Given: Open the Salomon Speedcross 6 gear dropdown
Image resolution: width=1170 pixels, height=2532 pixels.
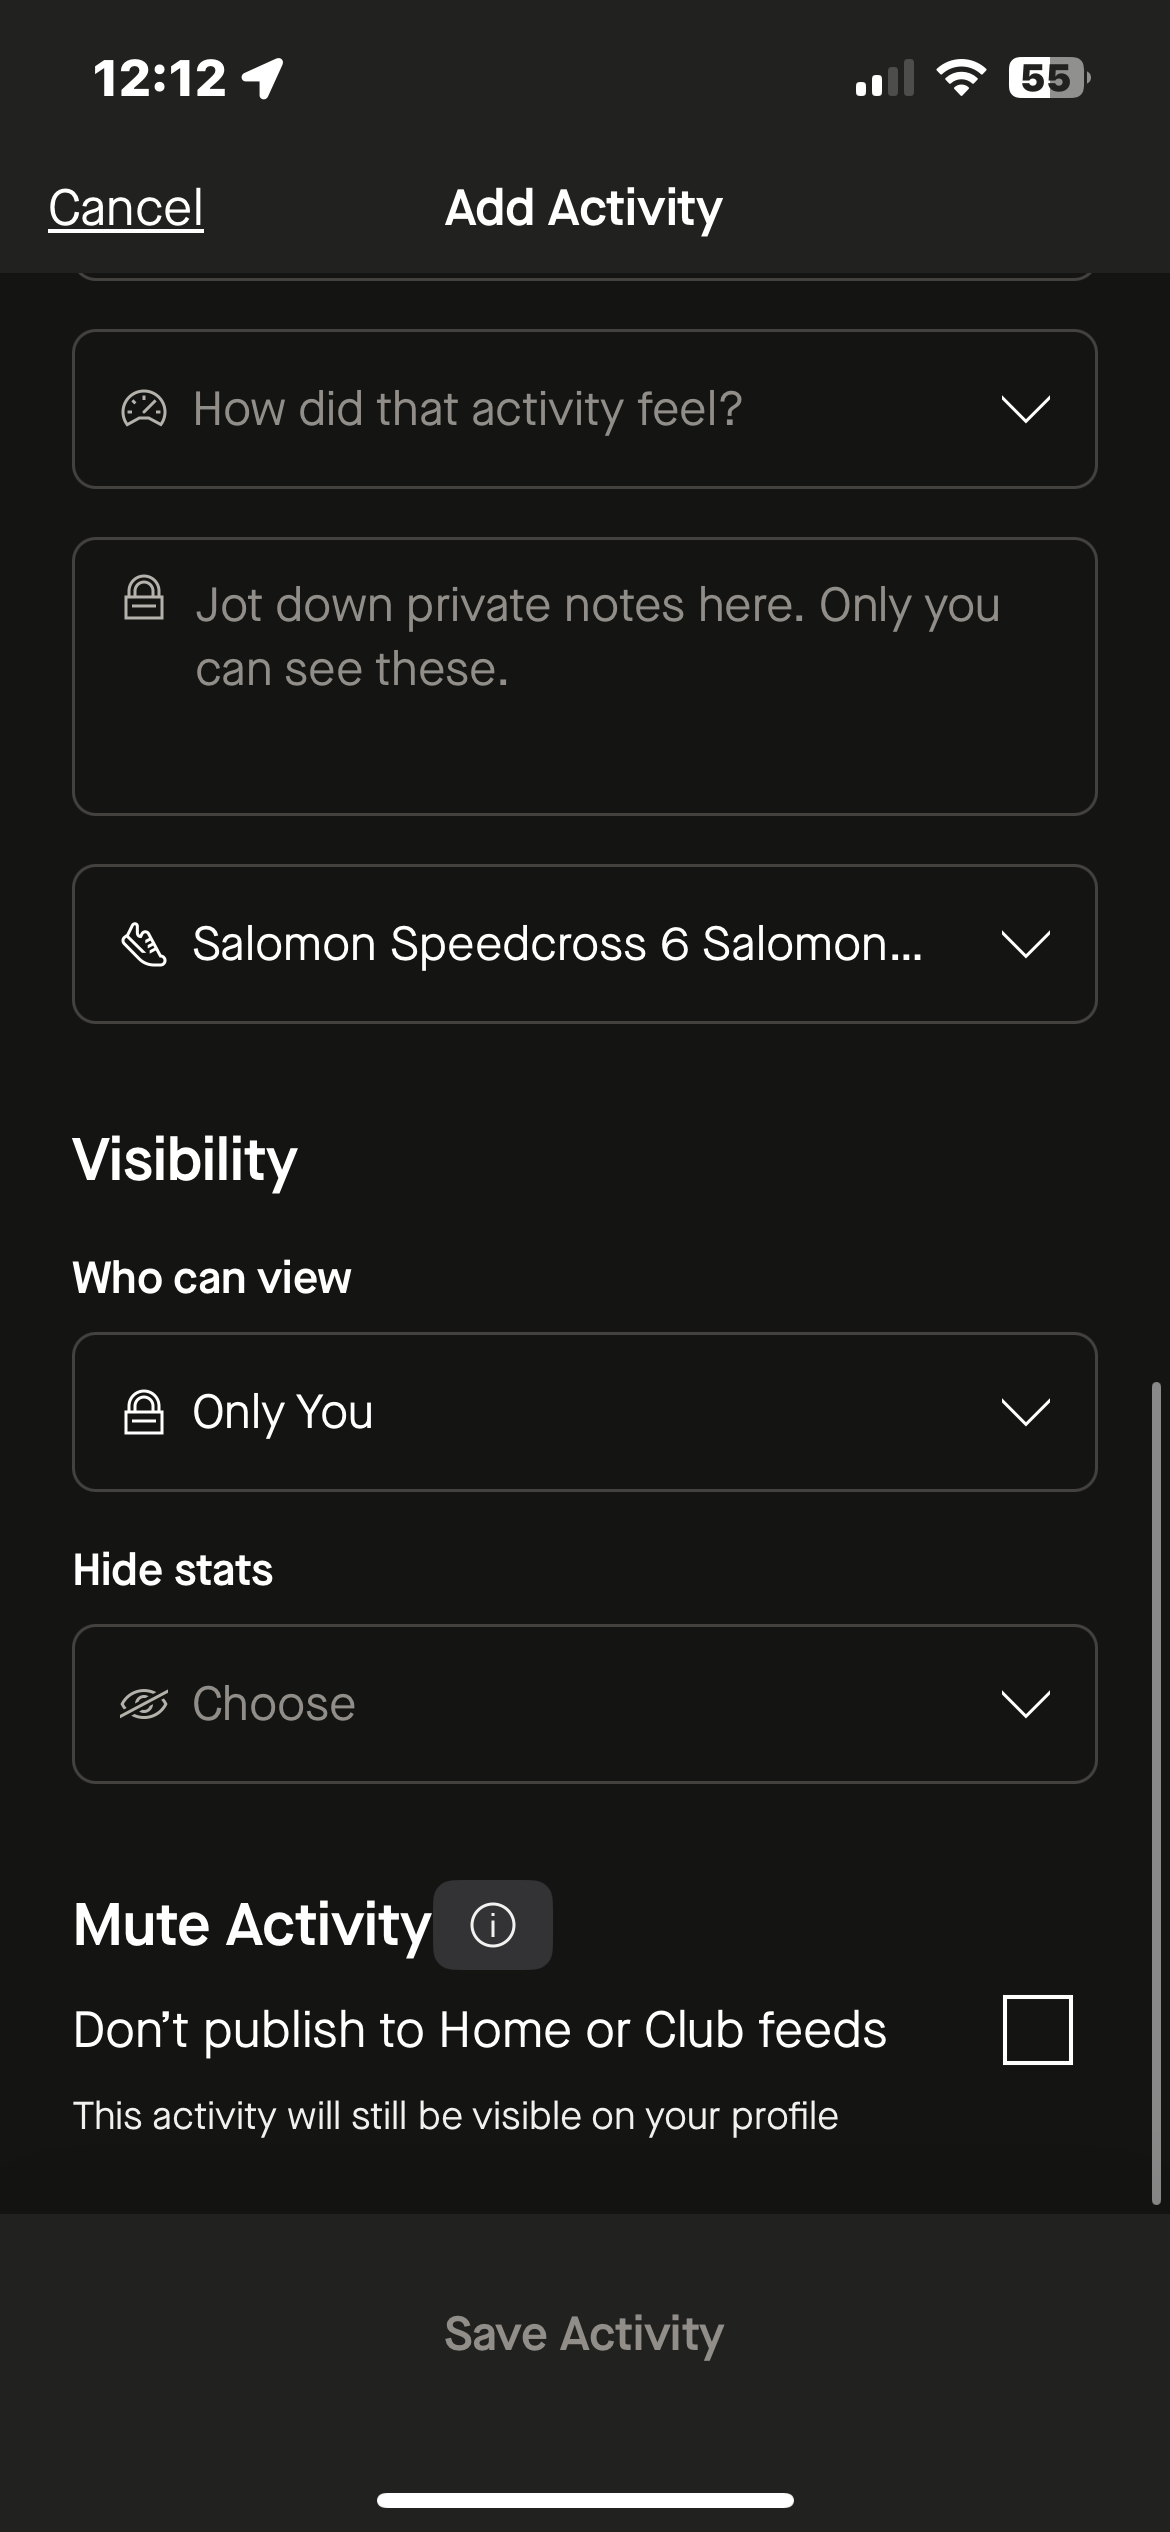Looking at the screenshot, I should point(1025,944).
